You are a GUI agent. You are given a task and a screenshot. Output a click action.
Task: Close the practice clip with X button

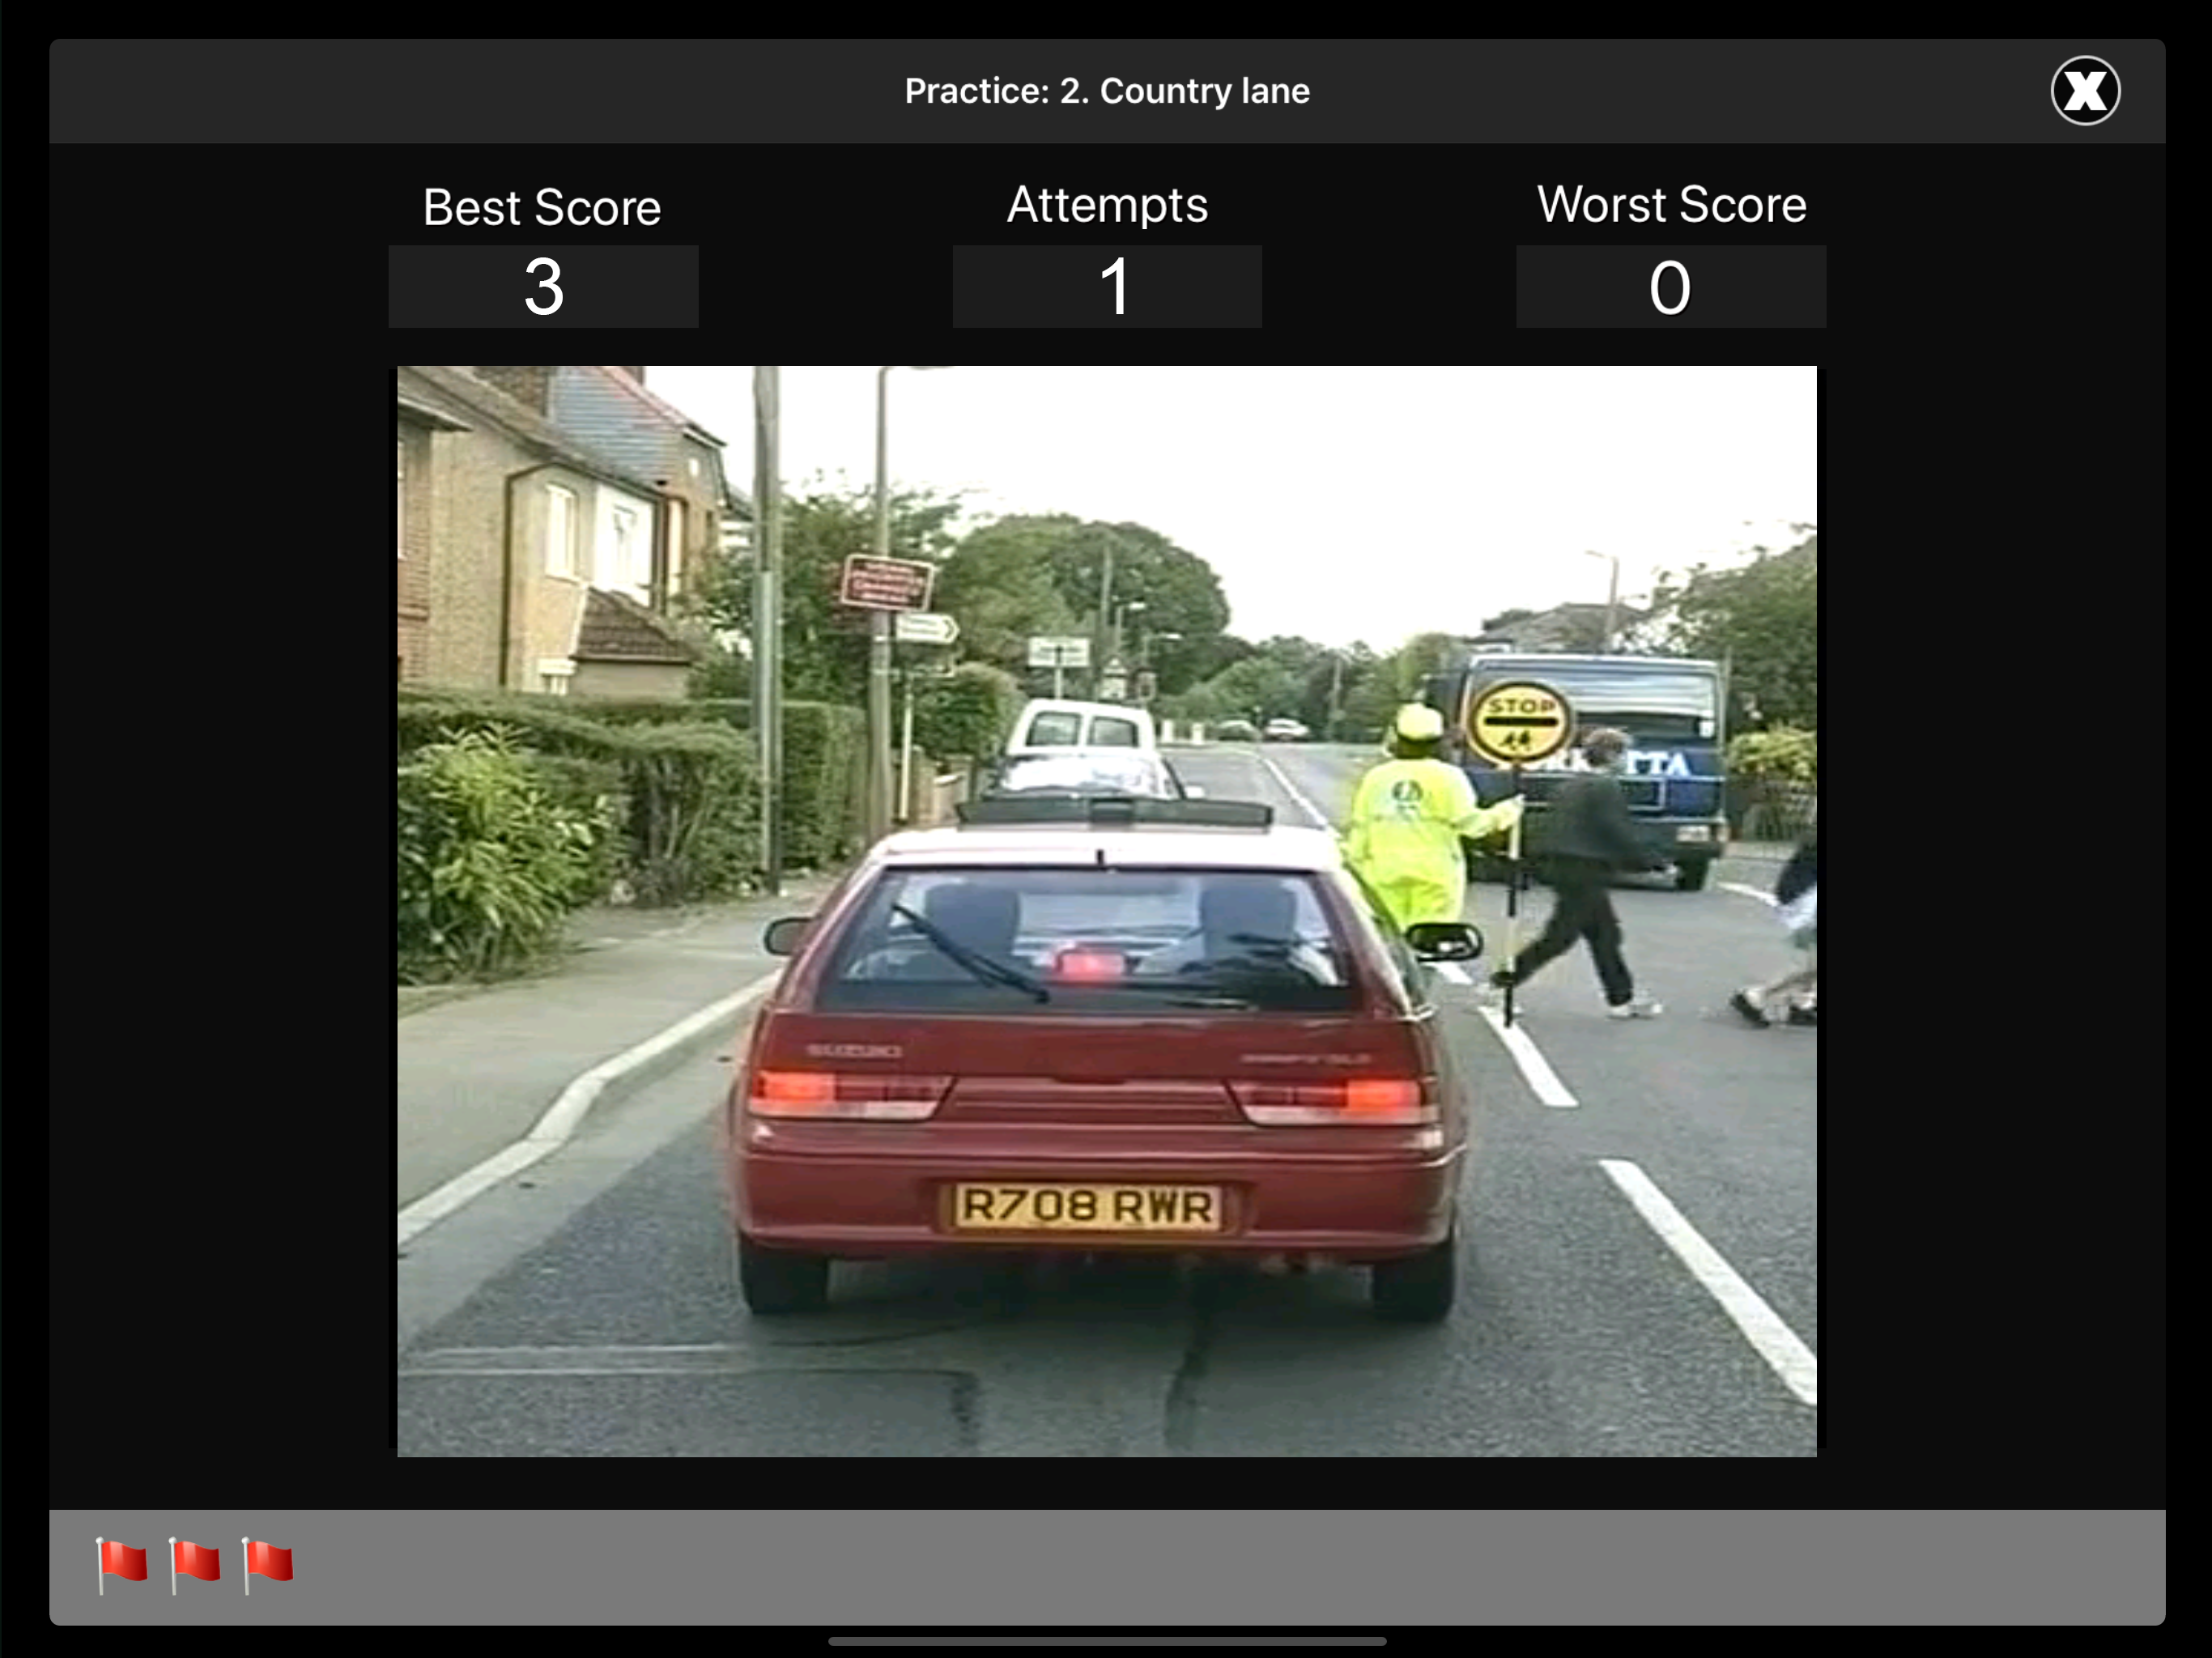(2085, 91)
